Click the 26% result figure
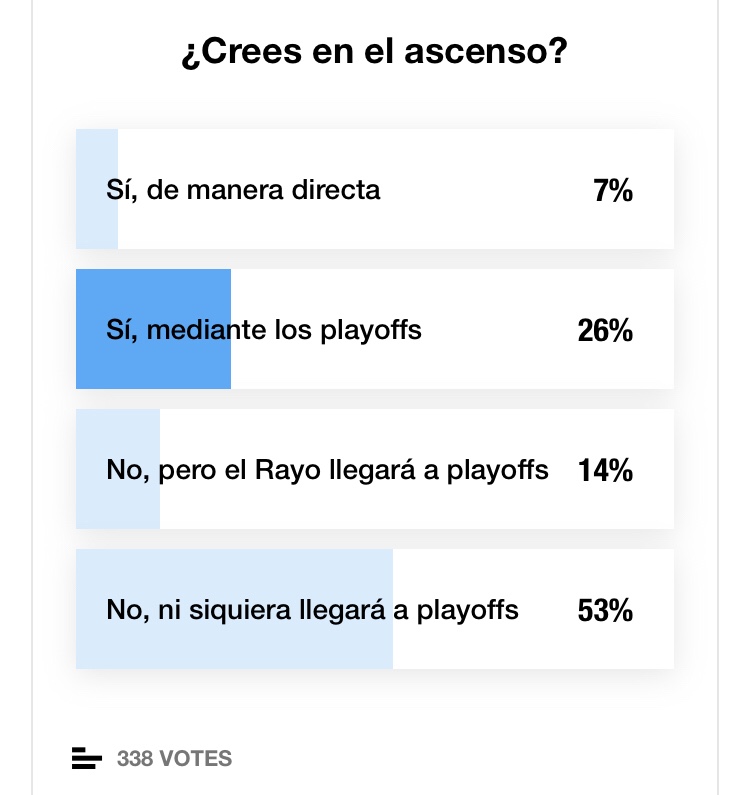The height and width of the screenshot is (795, 750). point(605,330)
